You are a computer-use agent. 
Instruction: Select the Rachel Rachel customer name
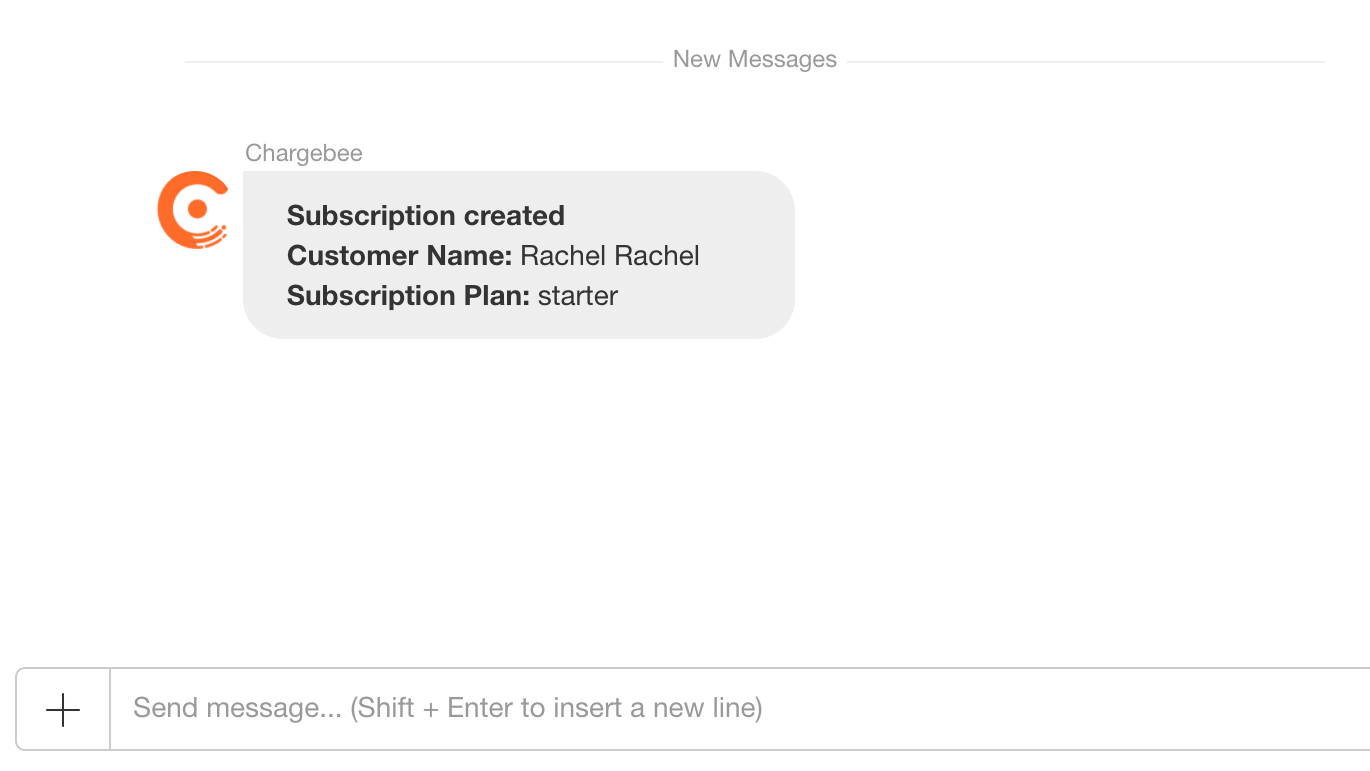pyautogui.click(x=609, y=256)
